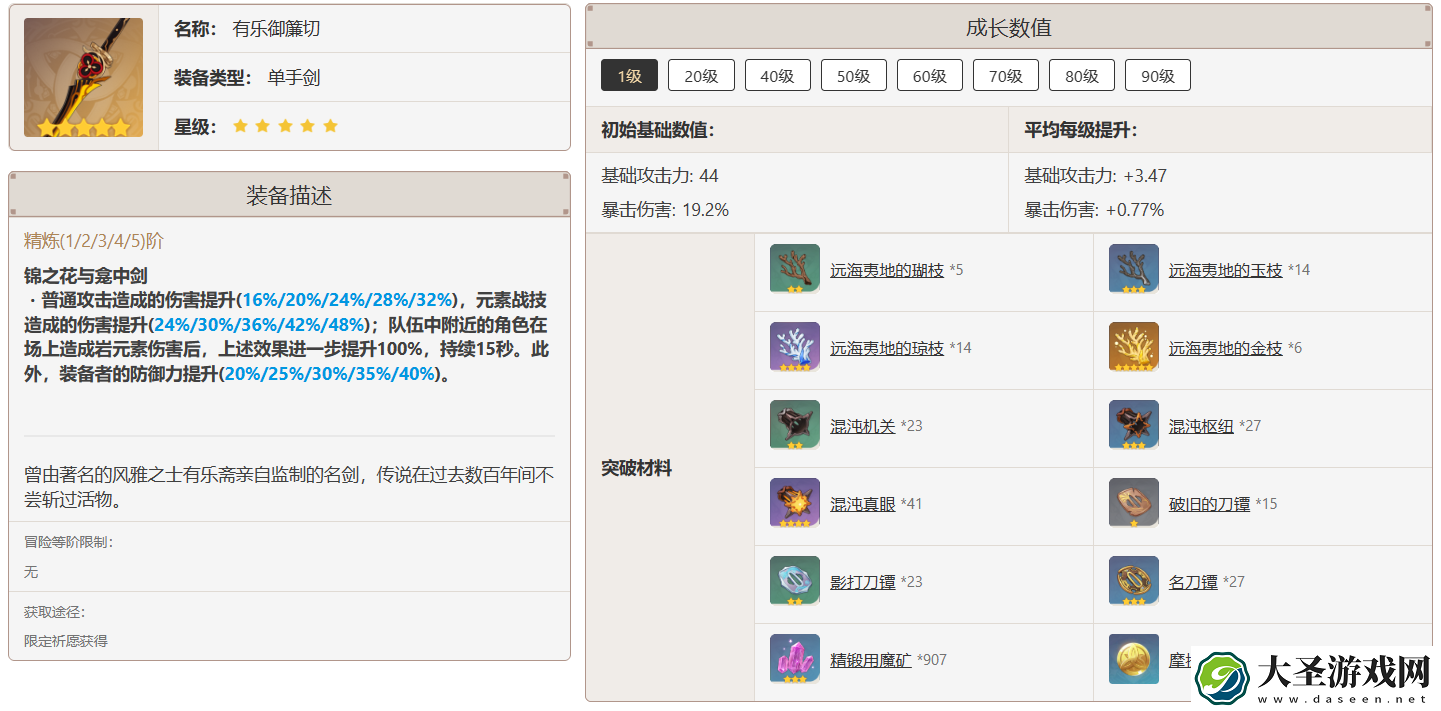Viewport: 1441px width, 711px height.
Task: Open the 远海夷地的琼枝 link
Action: point(887,348)
